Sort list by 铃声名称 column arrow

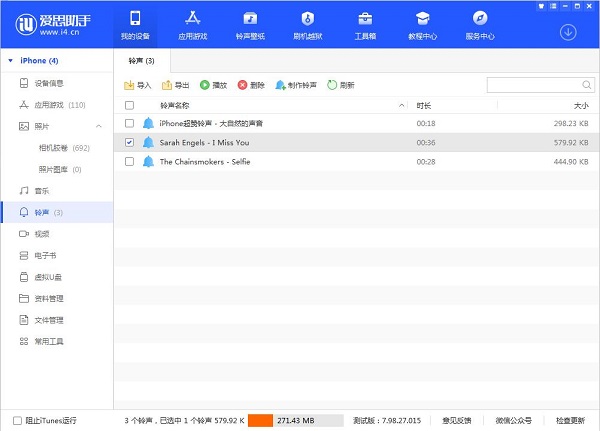pos(402,105)
